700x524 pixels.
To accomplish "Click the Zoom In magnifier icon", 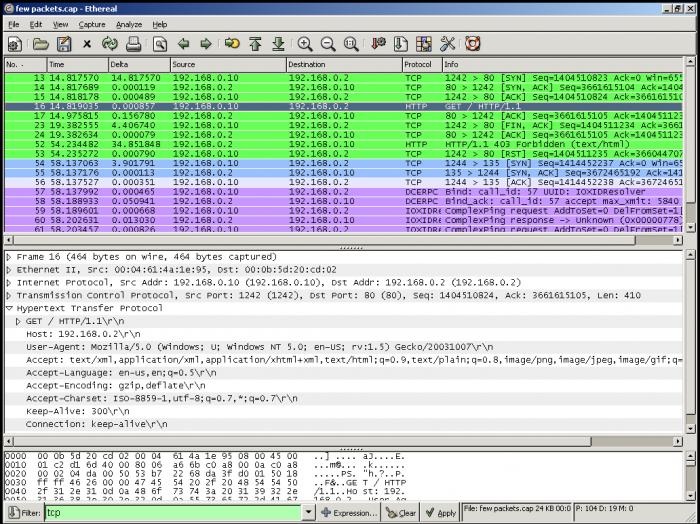I will click(305, 44).
